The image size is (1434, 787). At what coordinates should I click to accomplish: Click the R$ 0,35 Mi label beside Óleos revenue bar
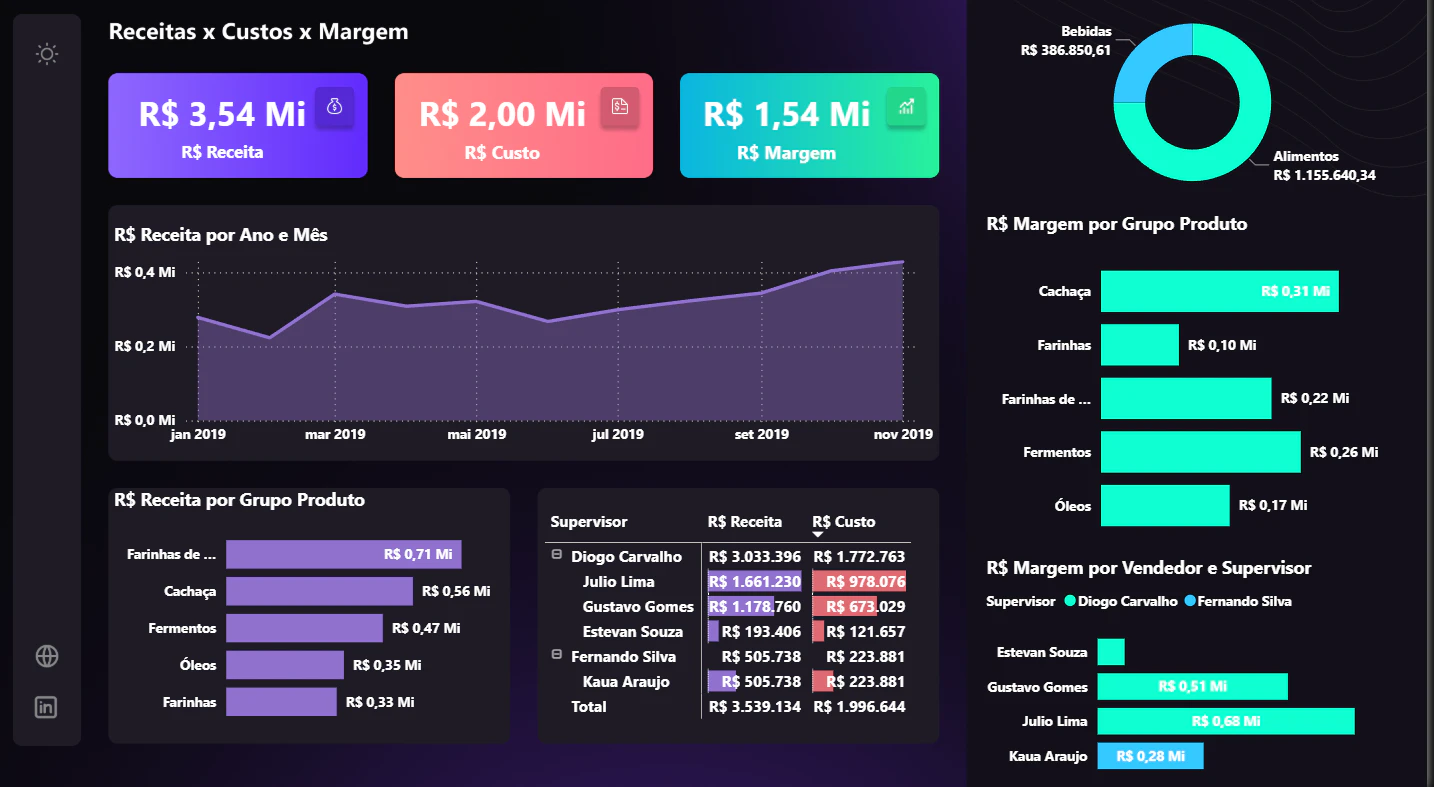tap(387, 665)
